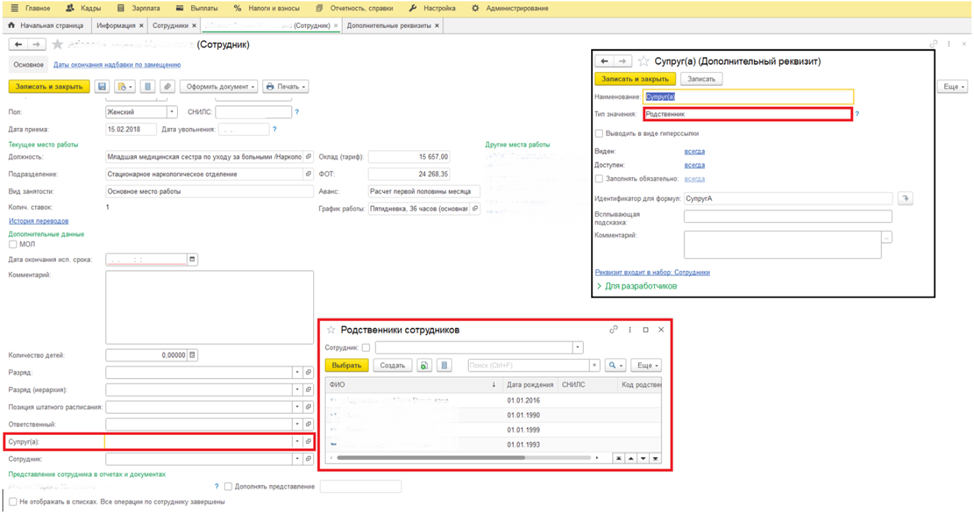The width and height of the screenshot is (974, 514).
Task: Open the Печать dropdown button
Action: click(x=286, y=86)
